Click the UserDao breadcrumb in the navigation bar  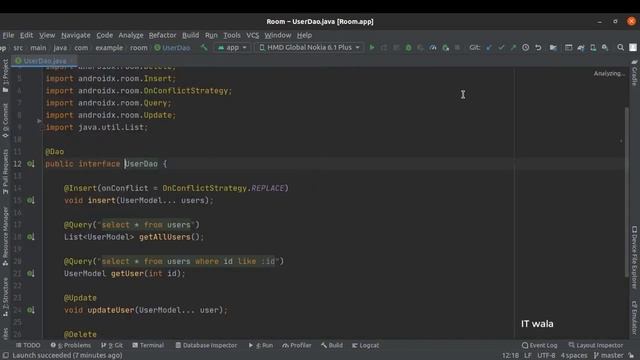click(x=172, y=48)
